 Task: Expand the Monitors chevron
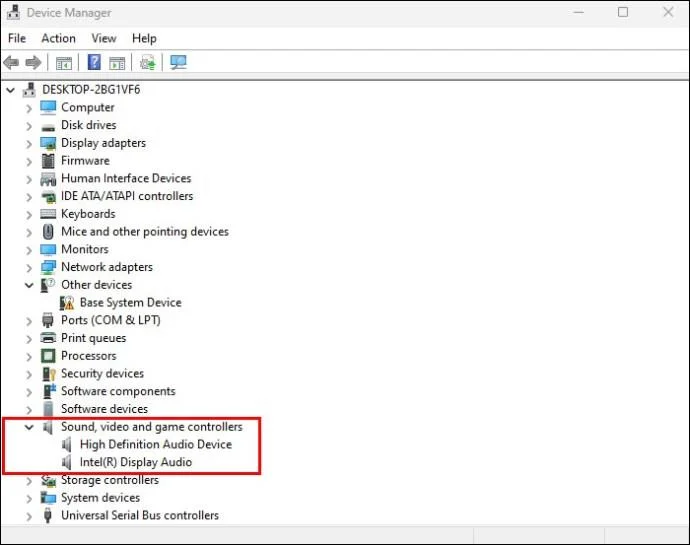[29, 250]
